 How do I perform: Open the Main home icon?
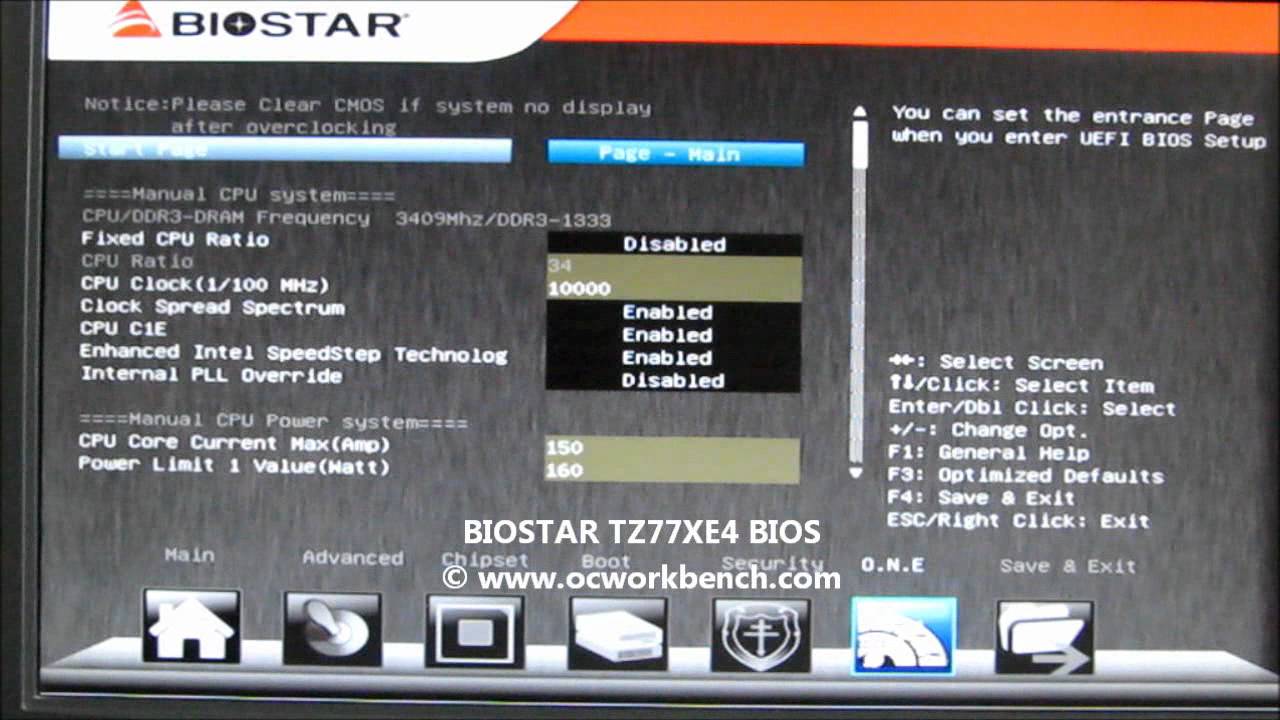(x=191, y=626)
